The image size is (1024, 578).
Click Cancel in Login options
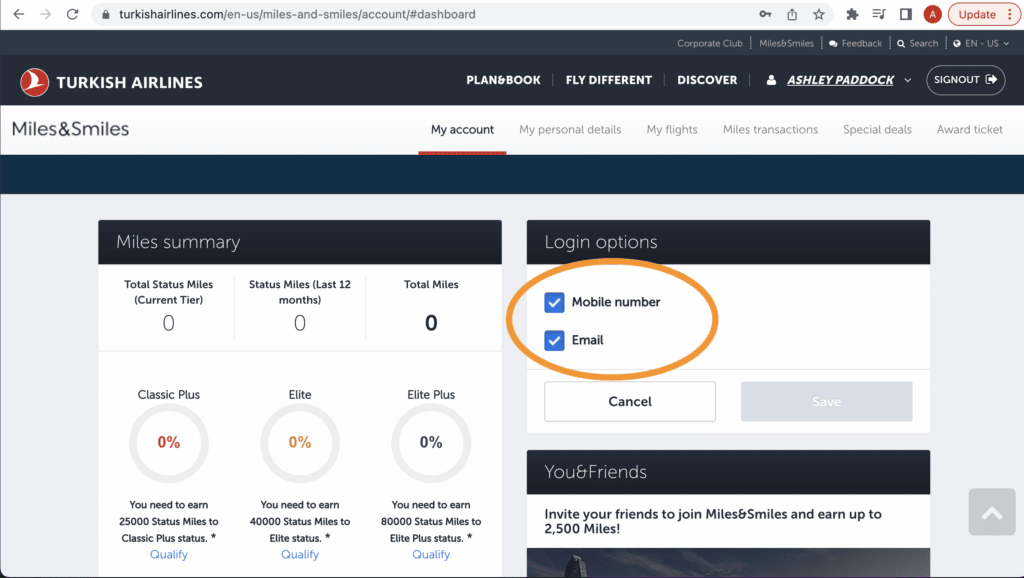pos(630,402)
